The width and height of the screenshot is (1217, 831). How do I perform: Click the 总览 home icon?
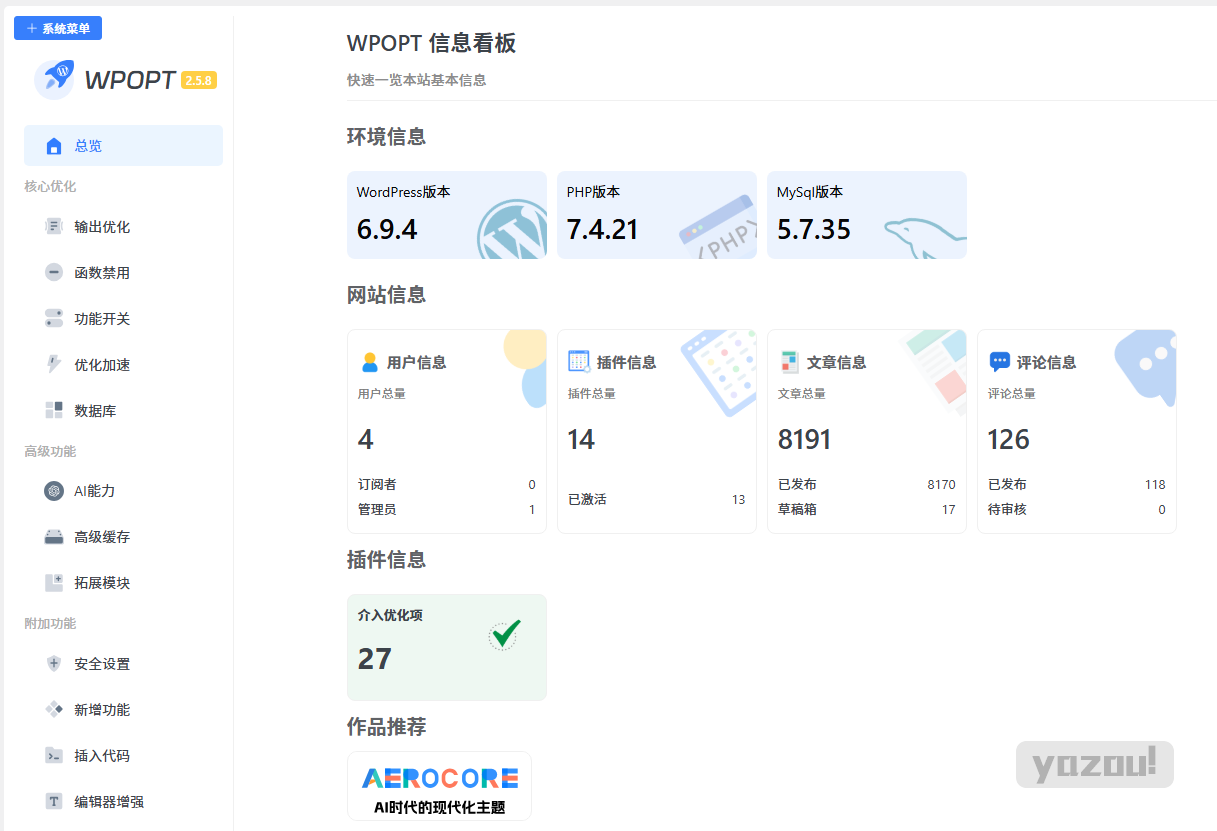click(54, 146)
